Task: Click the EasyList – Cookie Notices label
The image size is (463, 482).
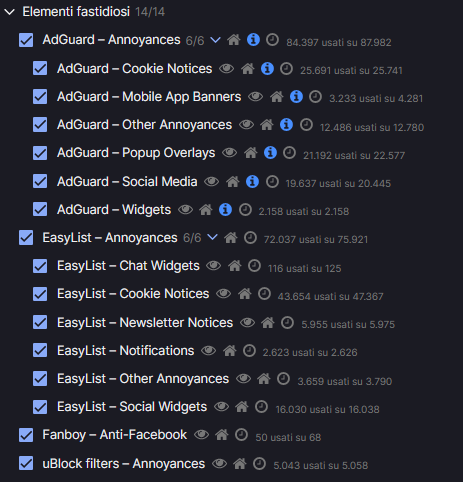Action: pyautogui.click(x=133, y=294)
